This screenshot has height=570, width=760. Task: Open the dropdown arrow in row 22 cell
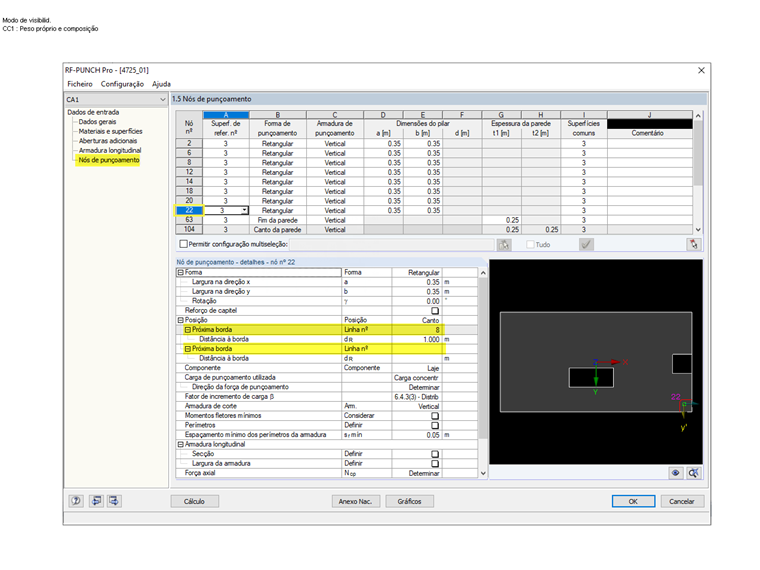tap(245, 210)
